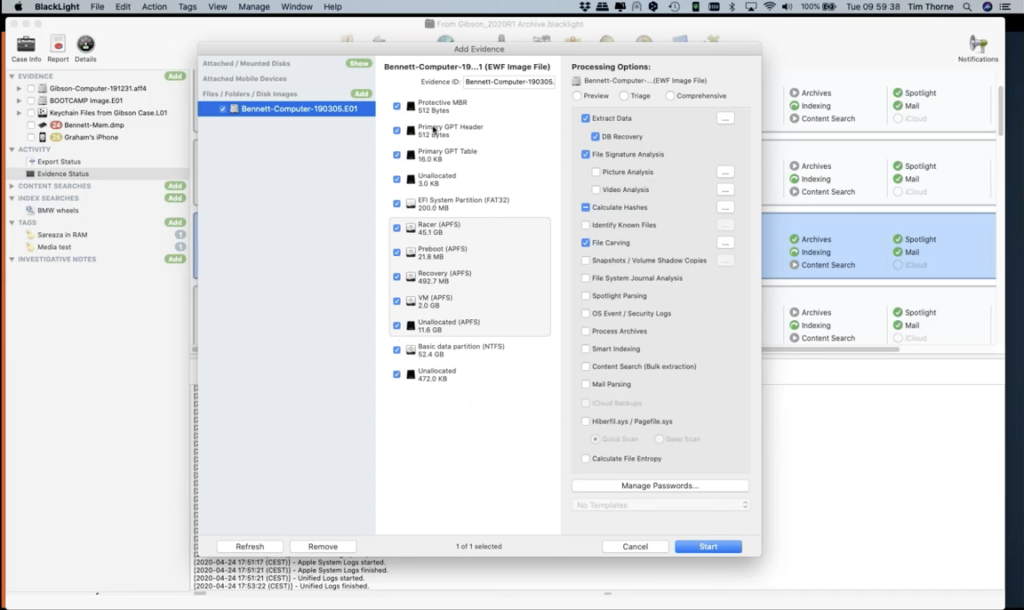This screenshot has width=1024, height=610.
Task: Open the Dropbox menu bar icon
Action: point(584,7)
